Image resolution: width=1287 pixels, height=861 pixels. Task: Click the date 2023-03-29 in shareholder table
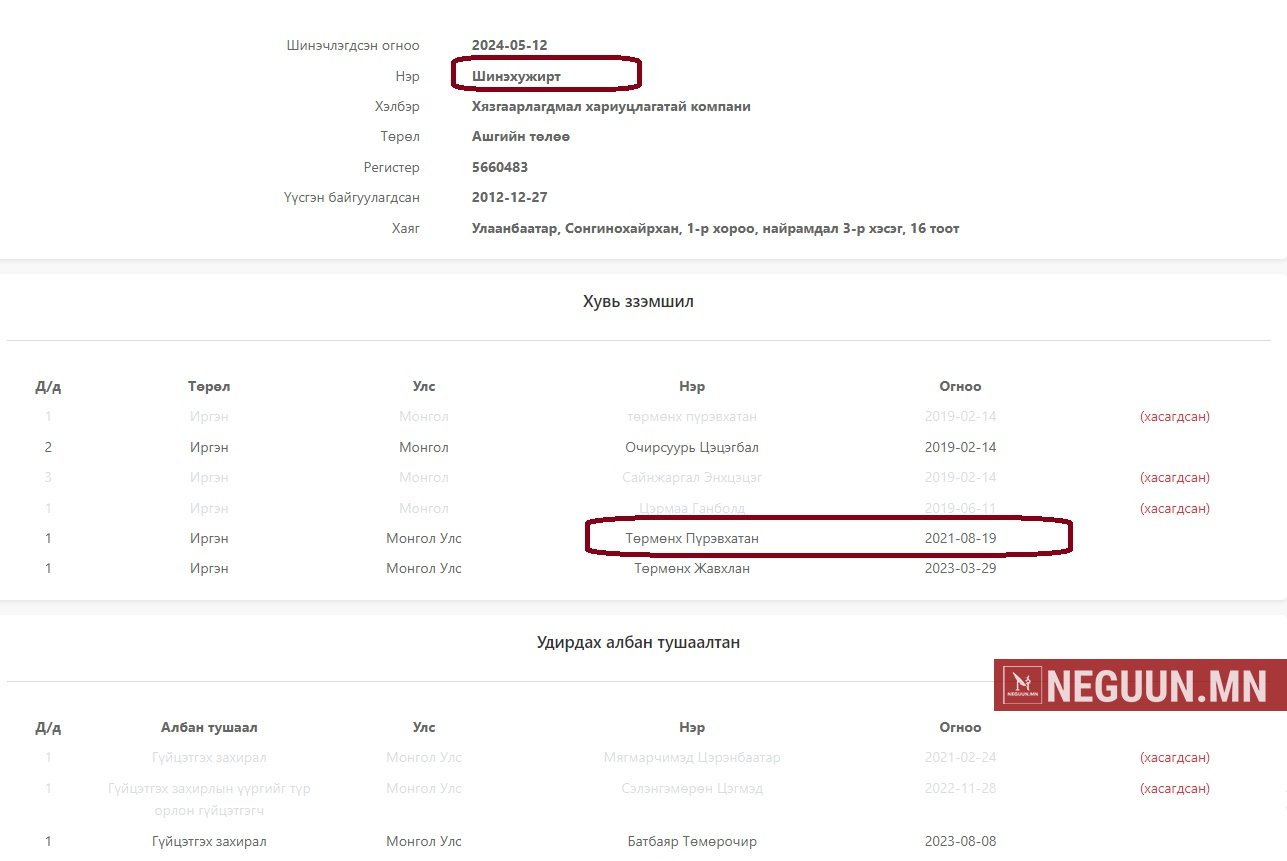[x=960, y=568]
